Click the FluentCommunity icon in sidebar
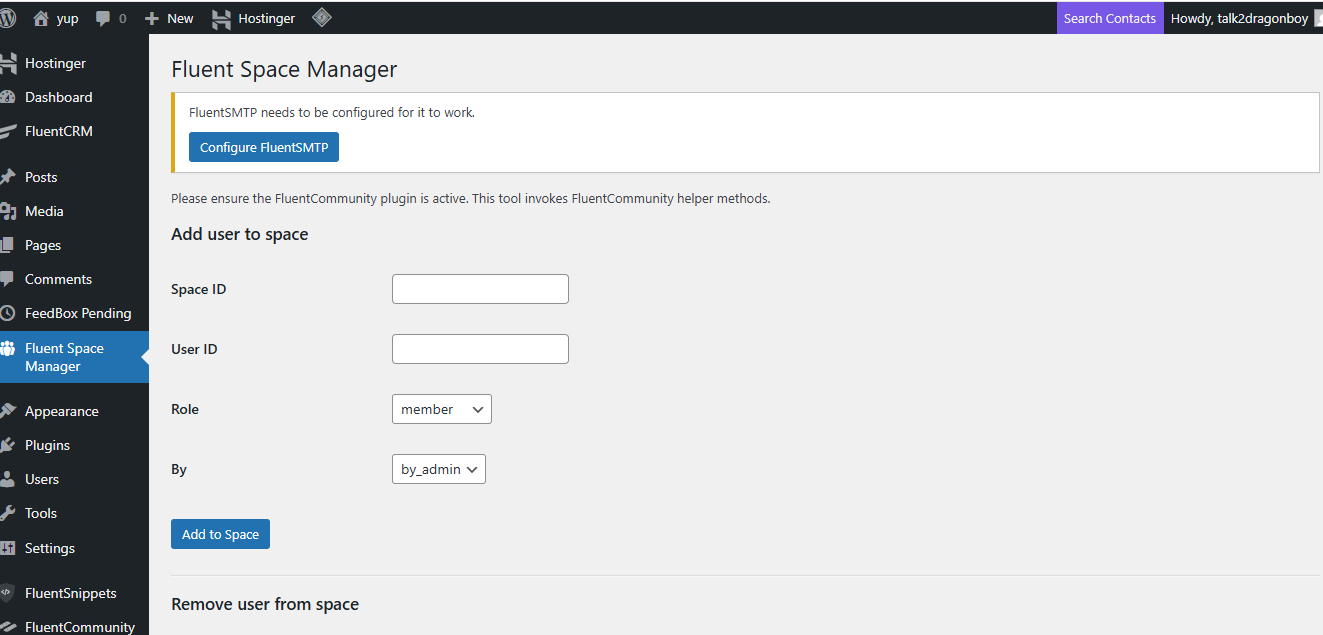The width and height of the screenshot is (1323, 635). 8,627
